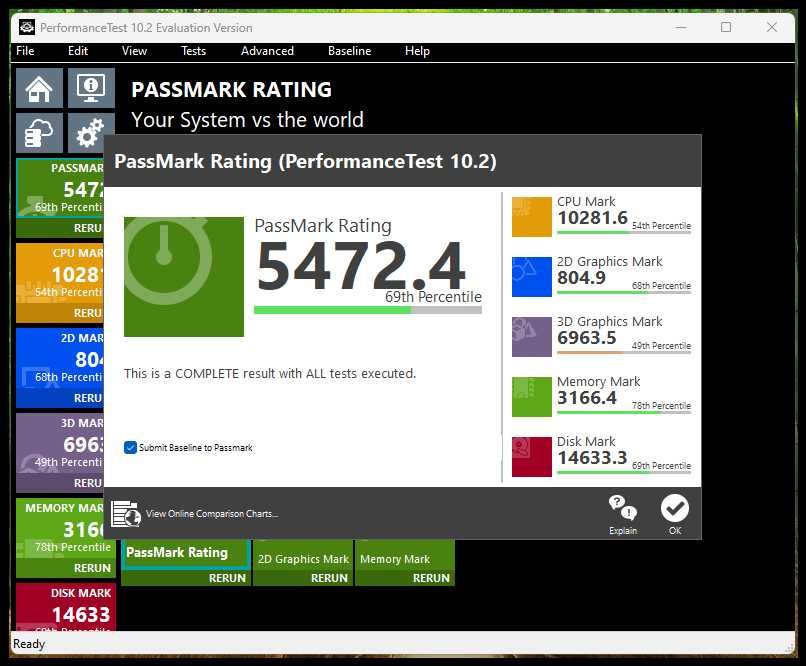Click the Explain question mark icon
Image resolution: width=806 pixels, height=666 pixels.
point(622,507)
